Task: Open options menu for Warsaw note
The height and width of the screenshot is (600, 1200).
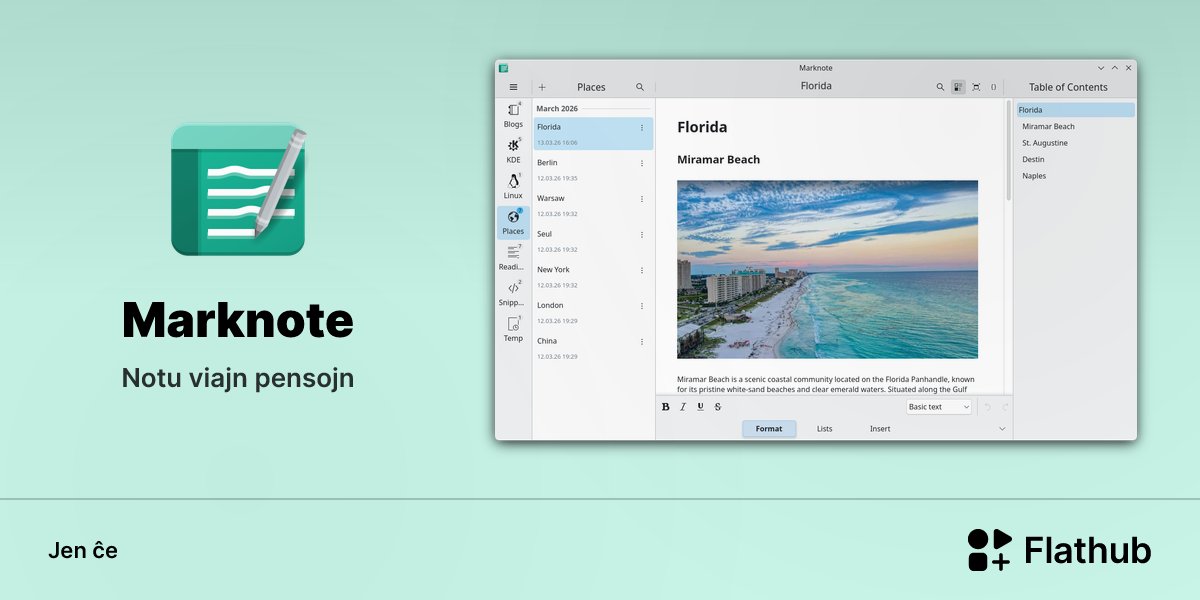Action: click(642, 199)
